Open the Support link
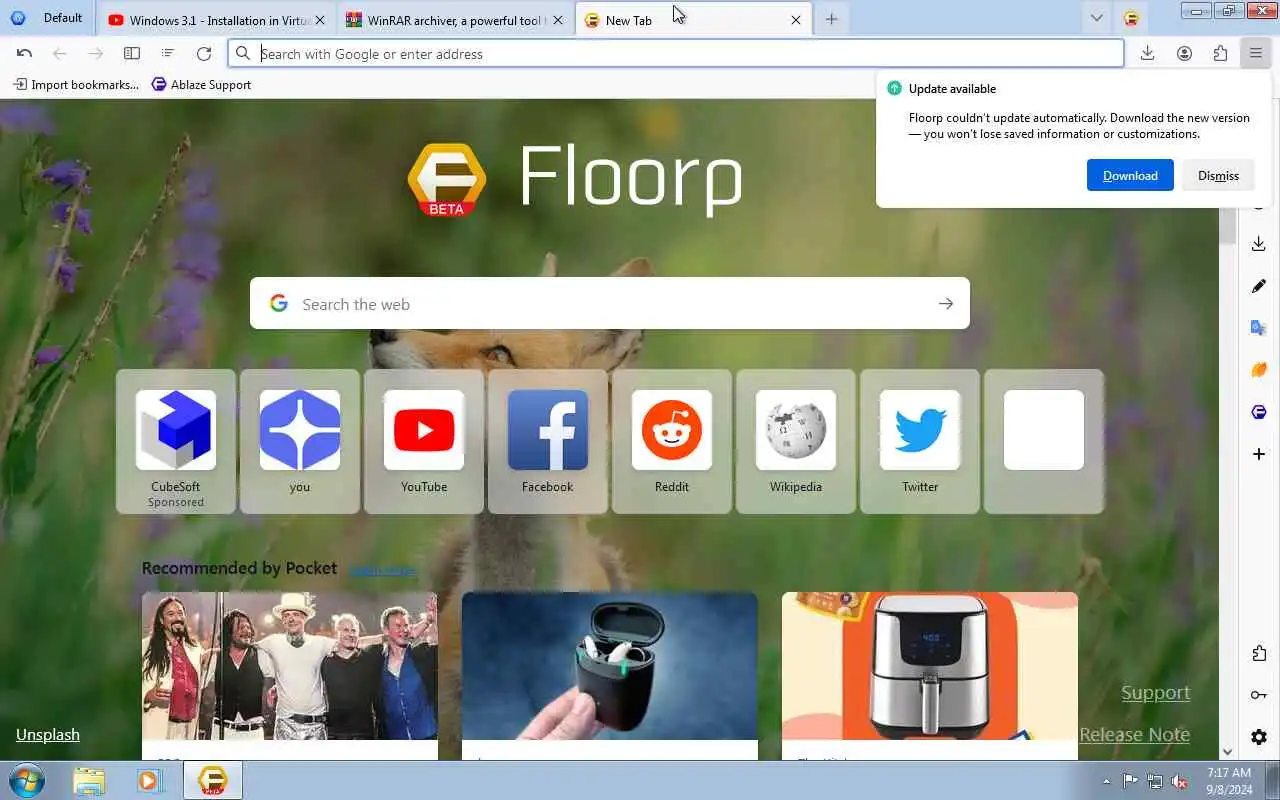This screenshot has width=1280, height=800. click(1155, 692)
